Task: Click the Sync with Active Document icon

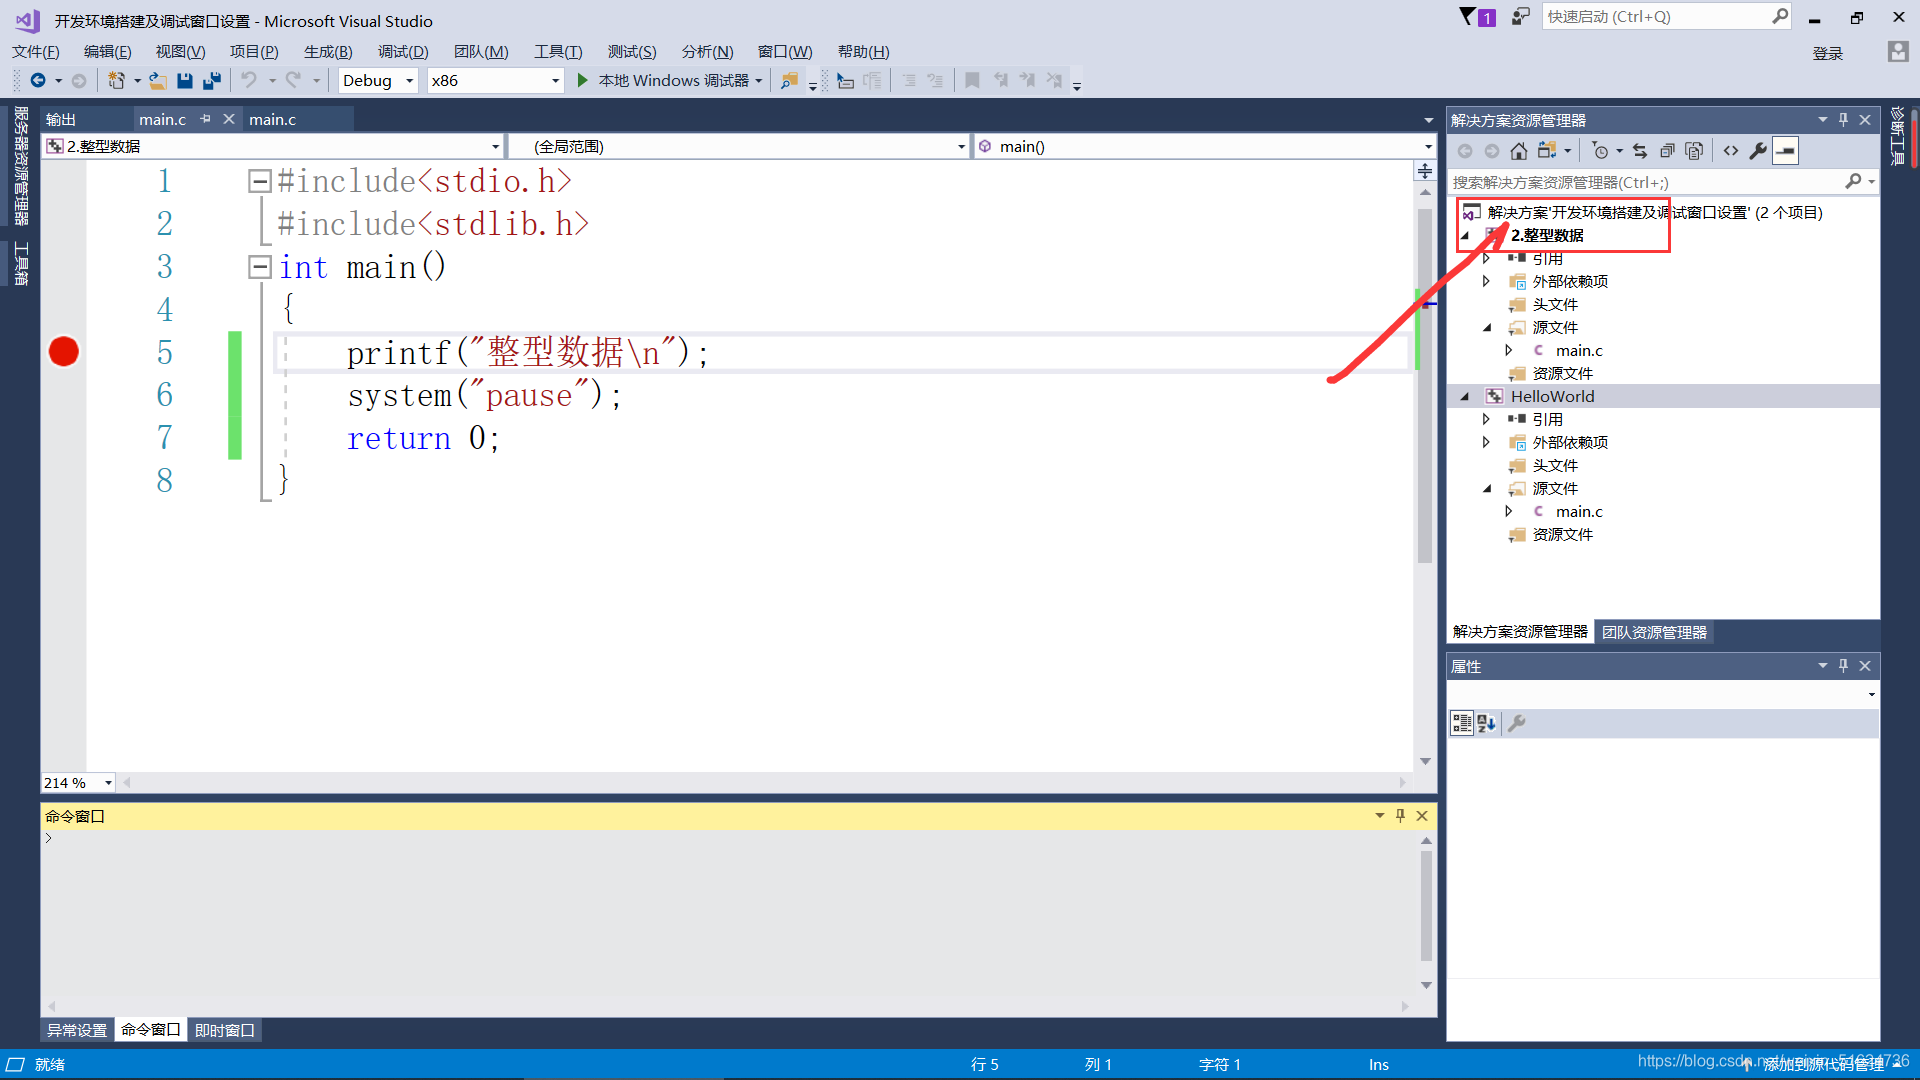Action: 1640,151
